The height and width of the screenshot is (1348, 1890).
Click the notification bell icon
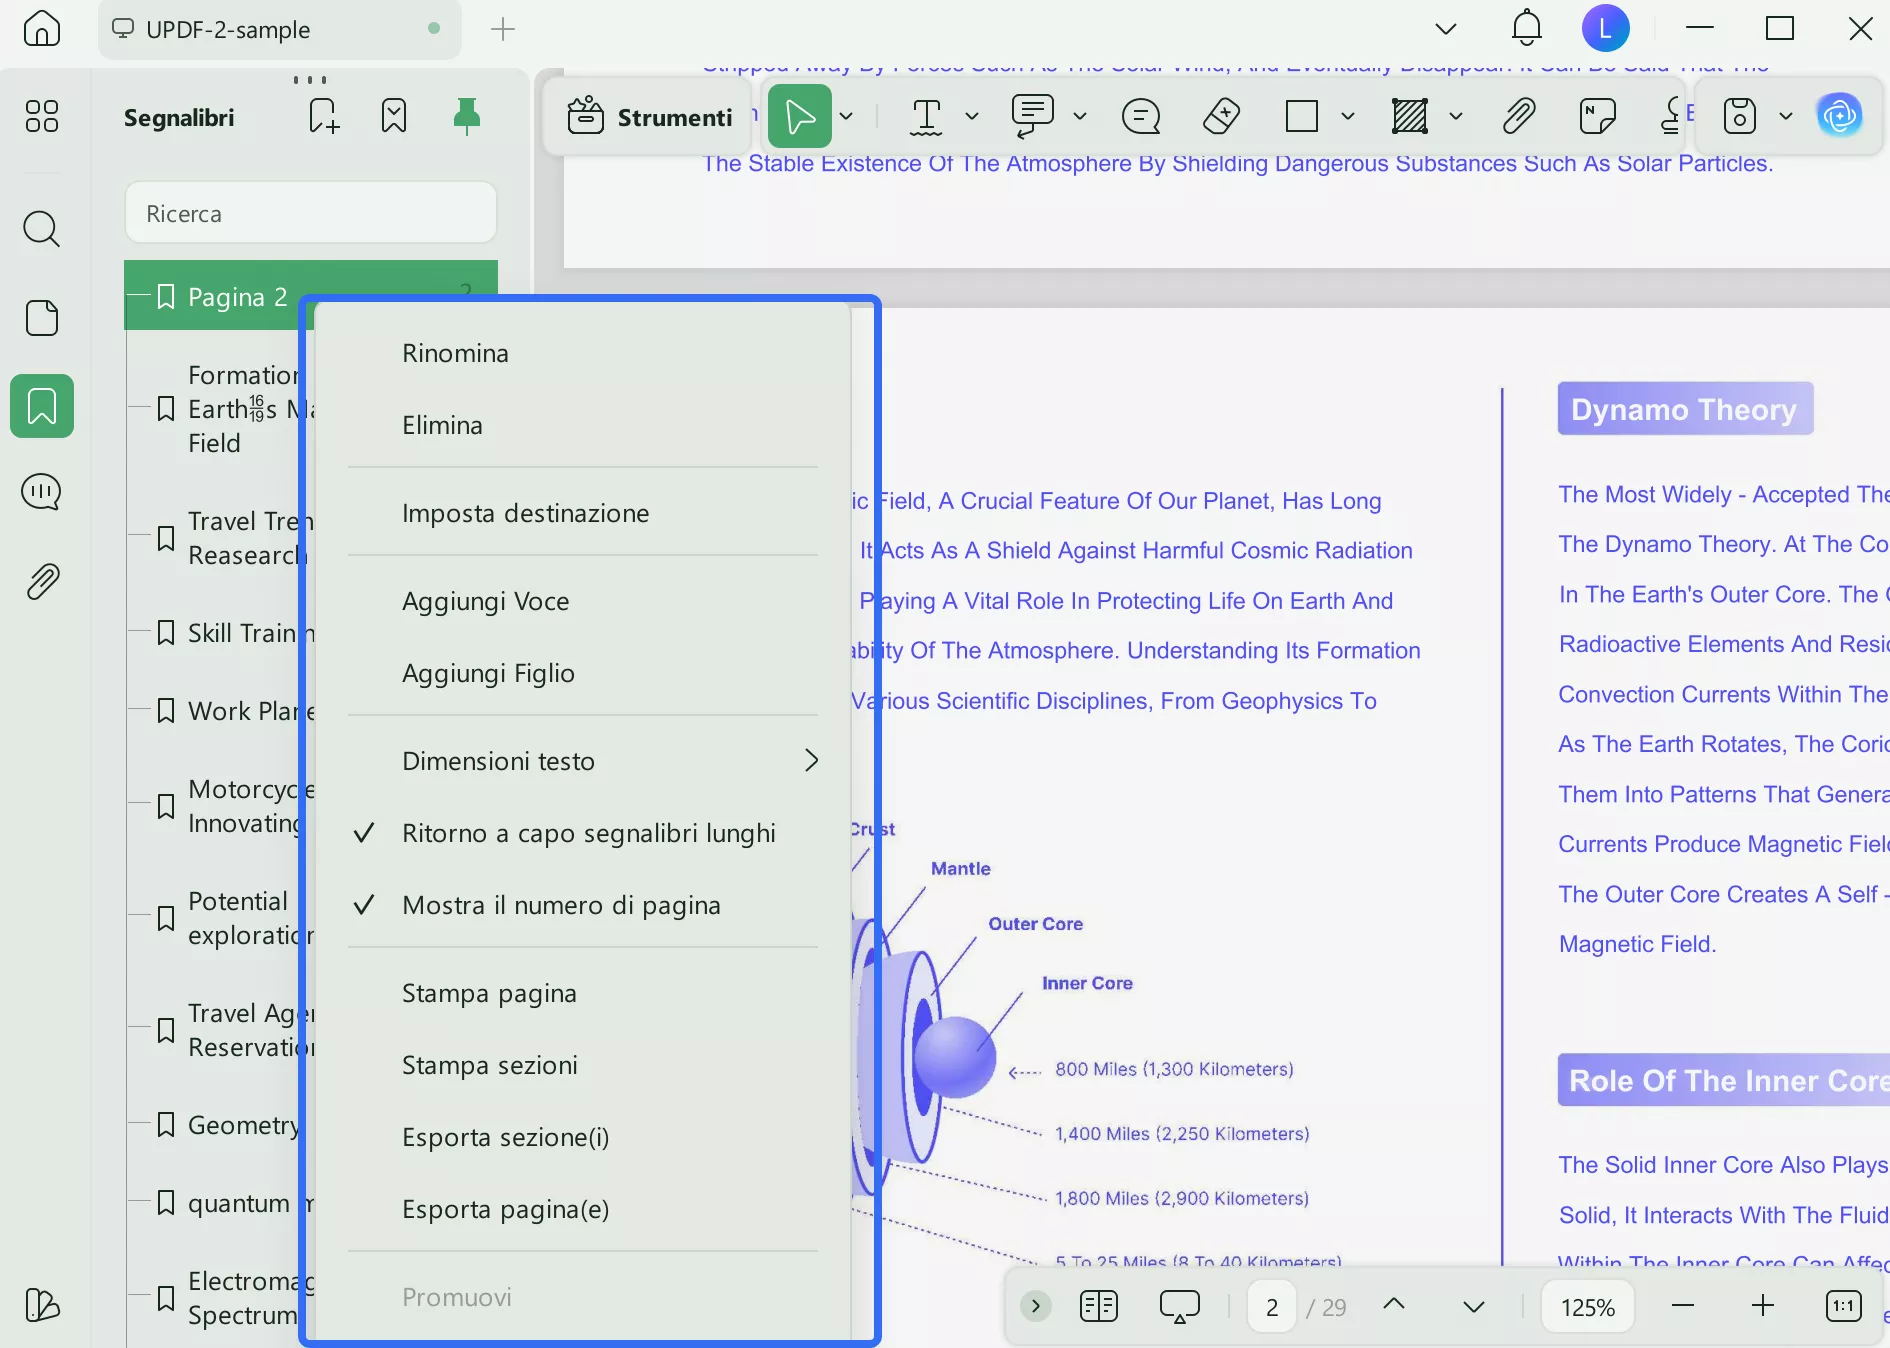1526,28
